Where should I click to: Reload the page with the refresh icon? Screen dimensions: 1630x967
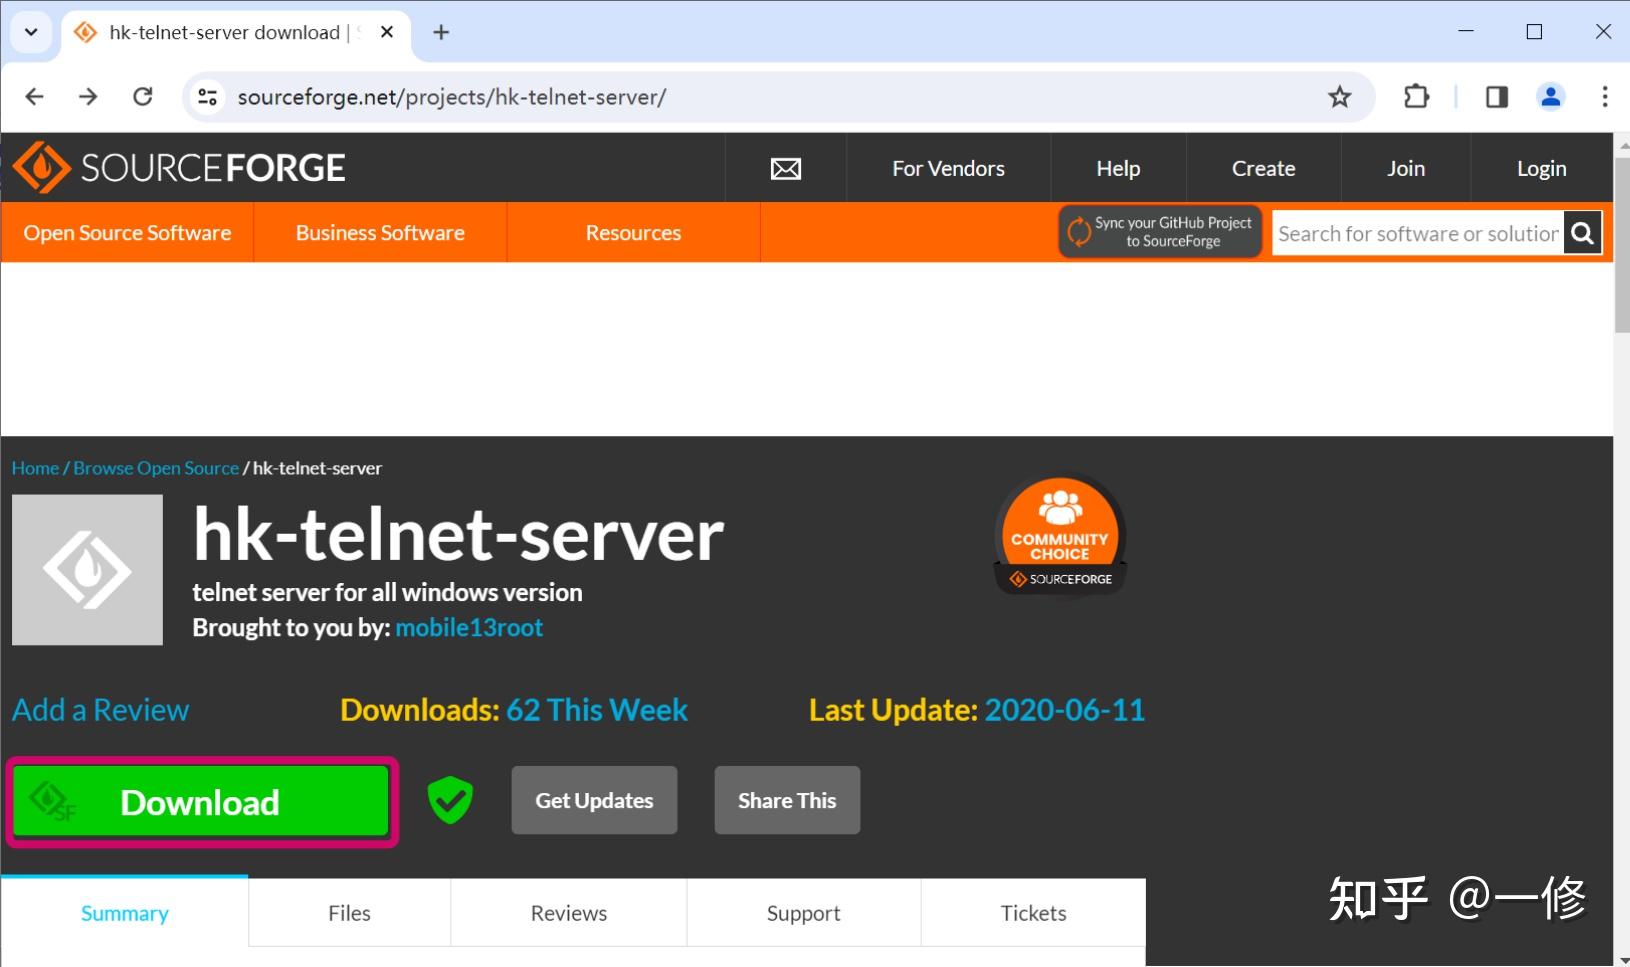[x=143, y=96]
